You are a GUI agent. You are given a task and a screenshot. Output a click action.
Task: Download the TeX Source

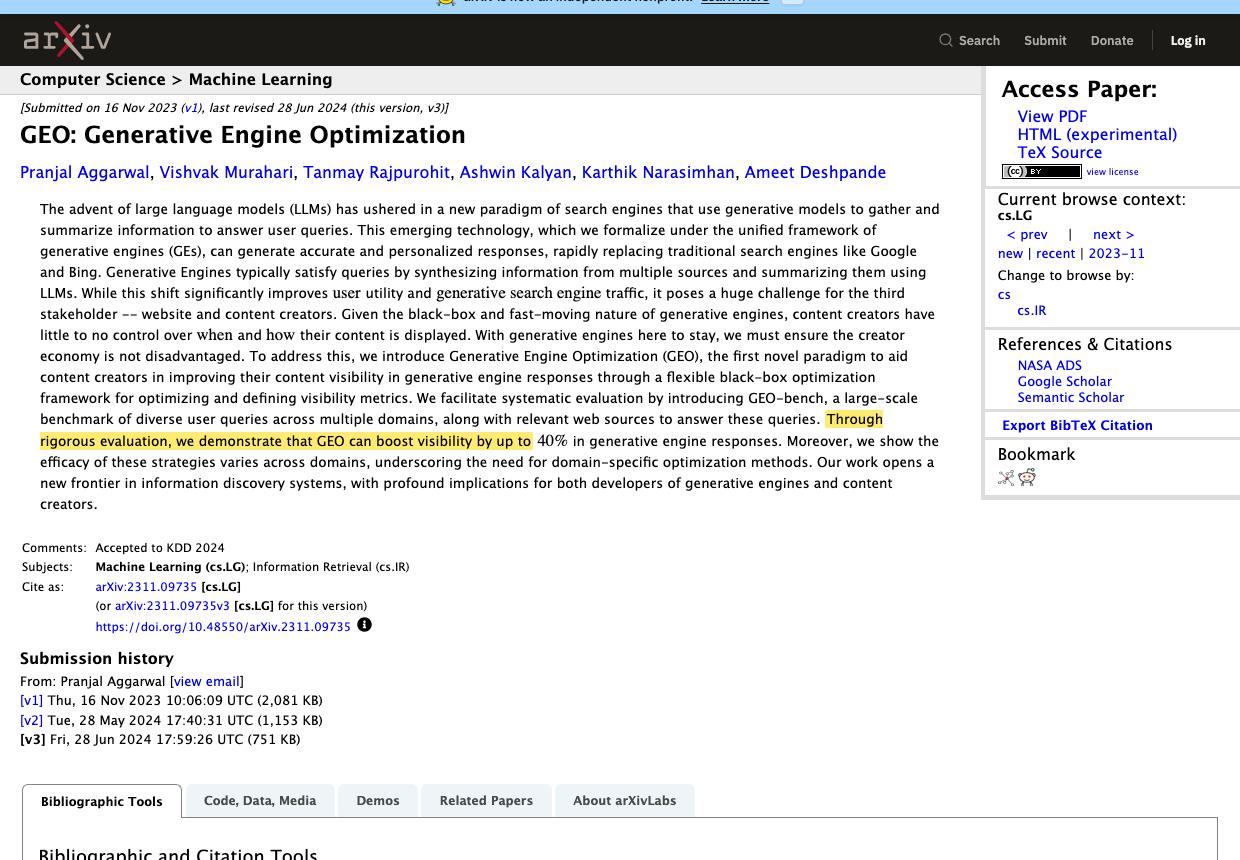[x=1060, y=153]
